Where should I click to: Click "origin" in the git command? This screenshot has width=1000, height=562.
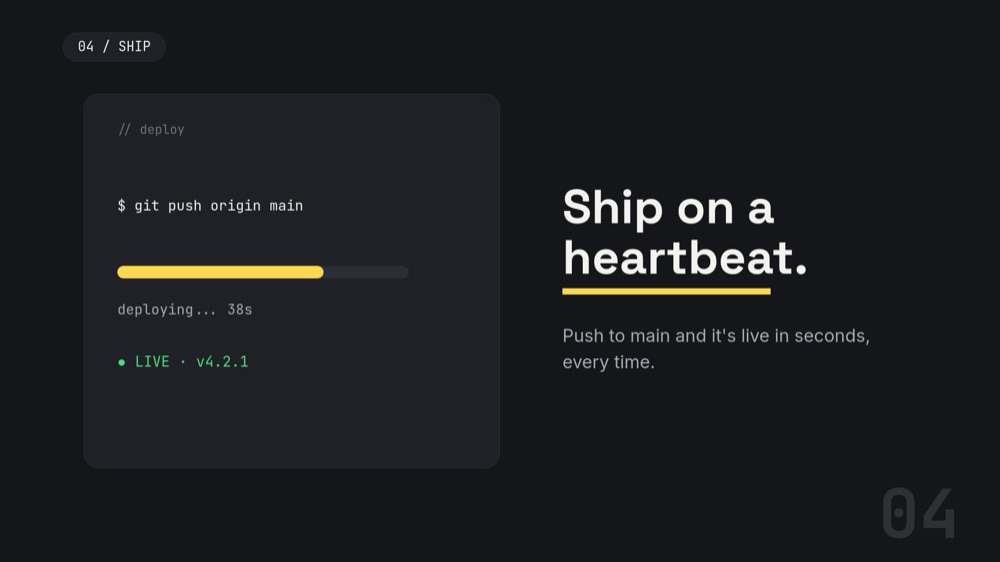pyautogui.click(x=235, y=205)
